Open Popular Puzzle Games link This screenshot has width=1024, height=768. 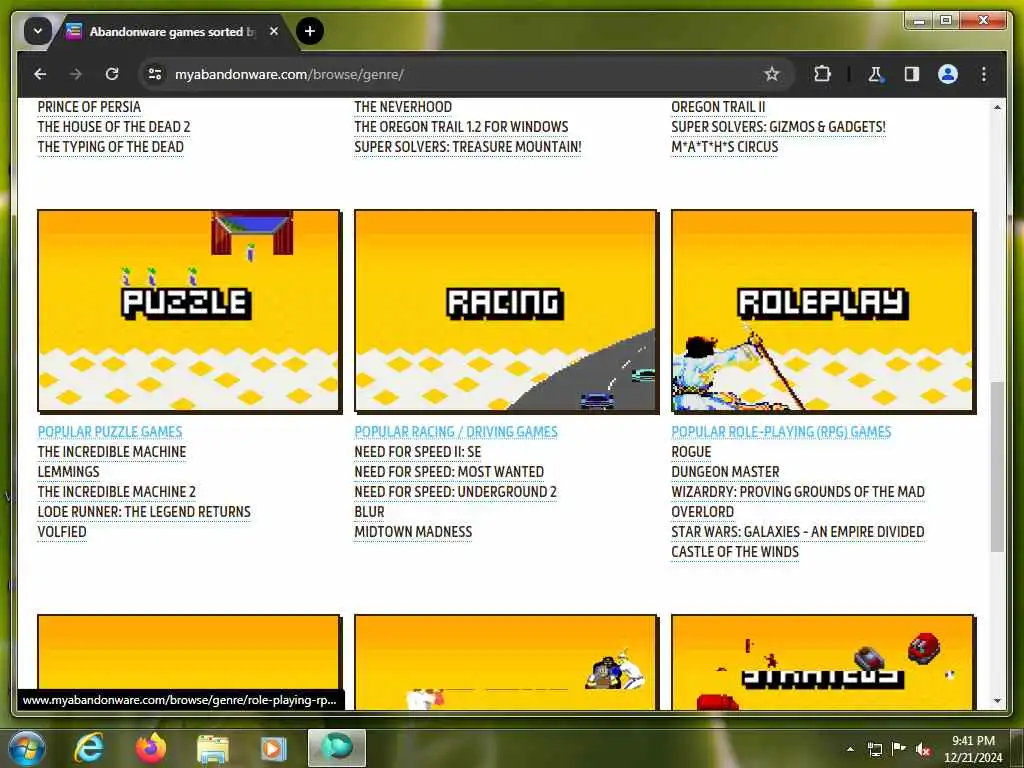pyautogui.click(x=110, y=432)
